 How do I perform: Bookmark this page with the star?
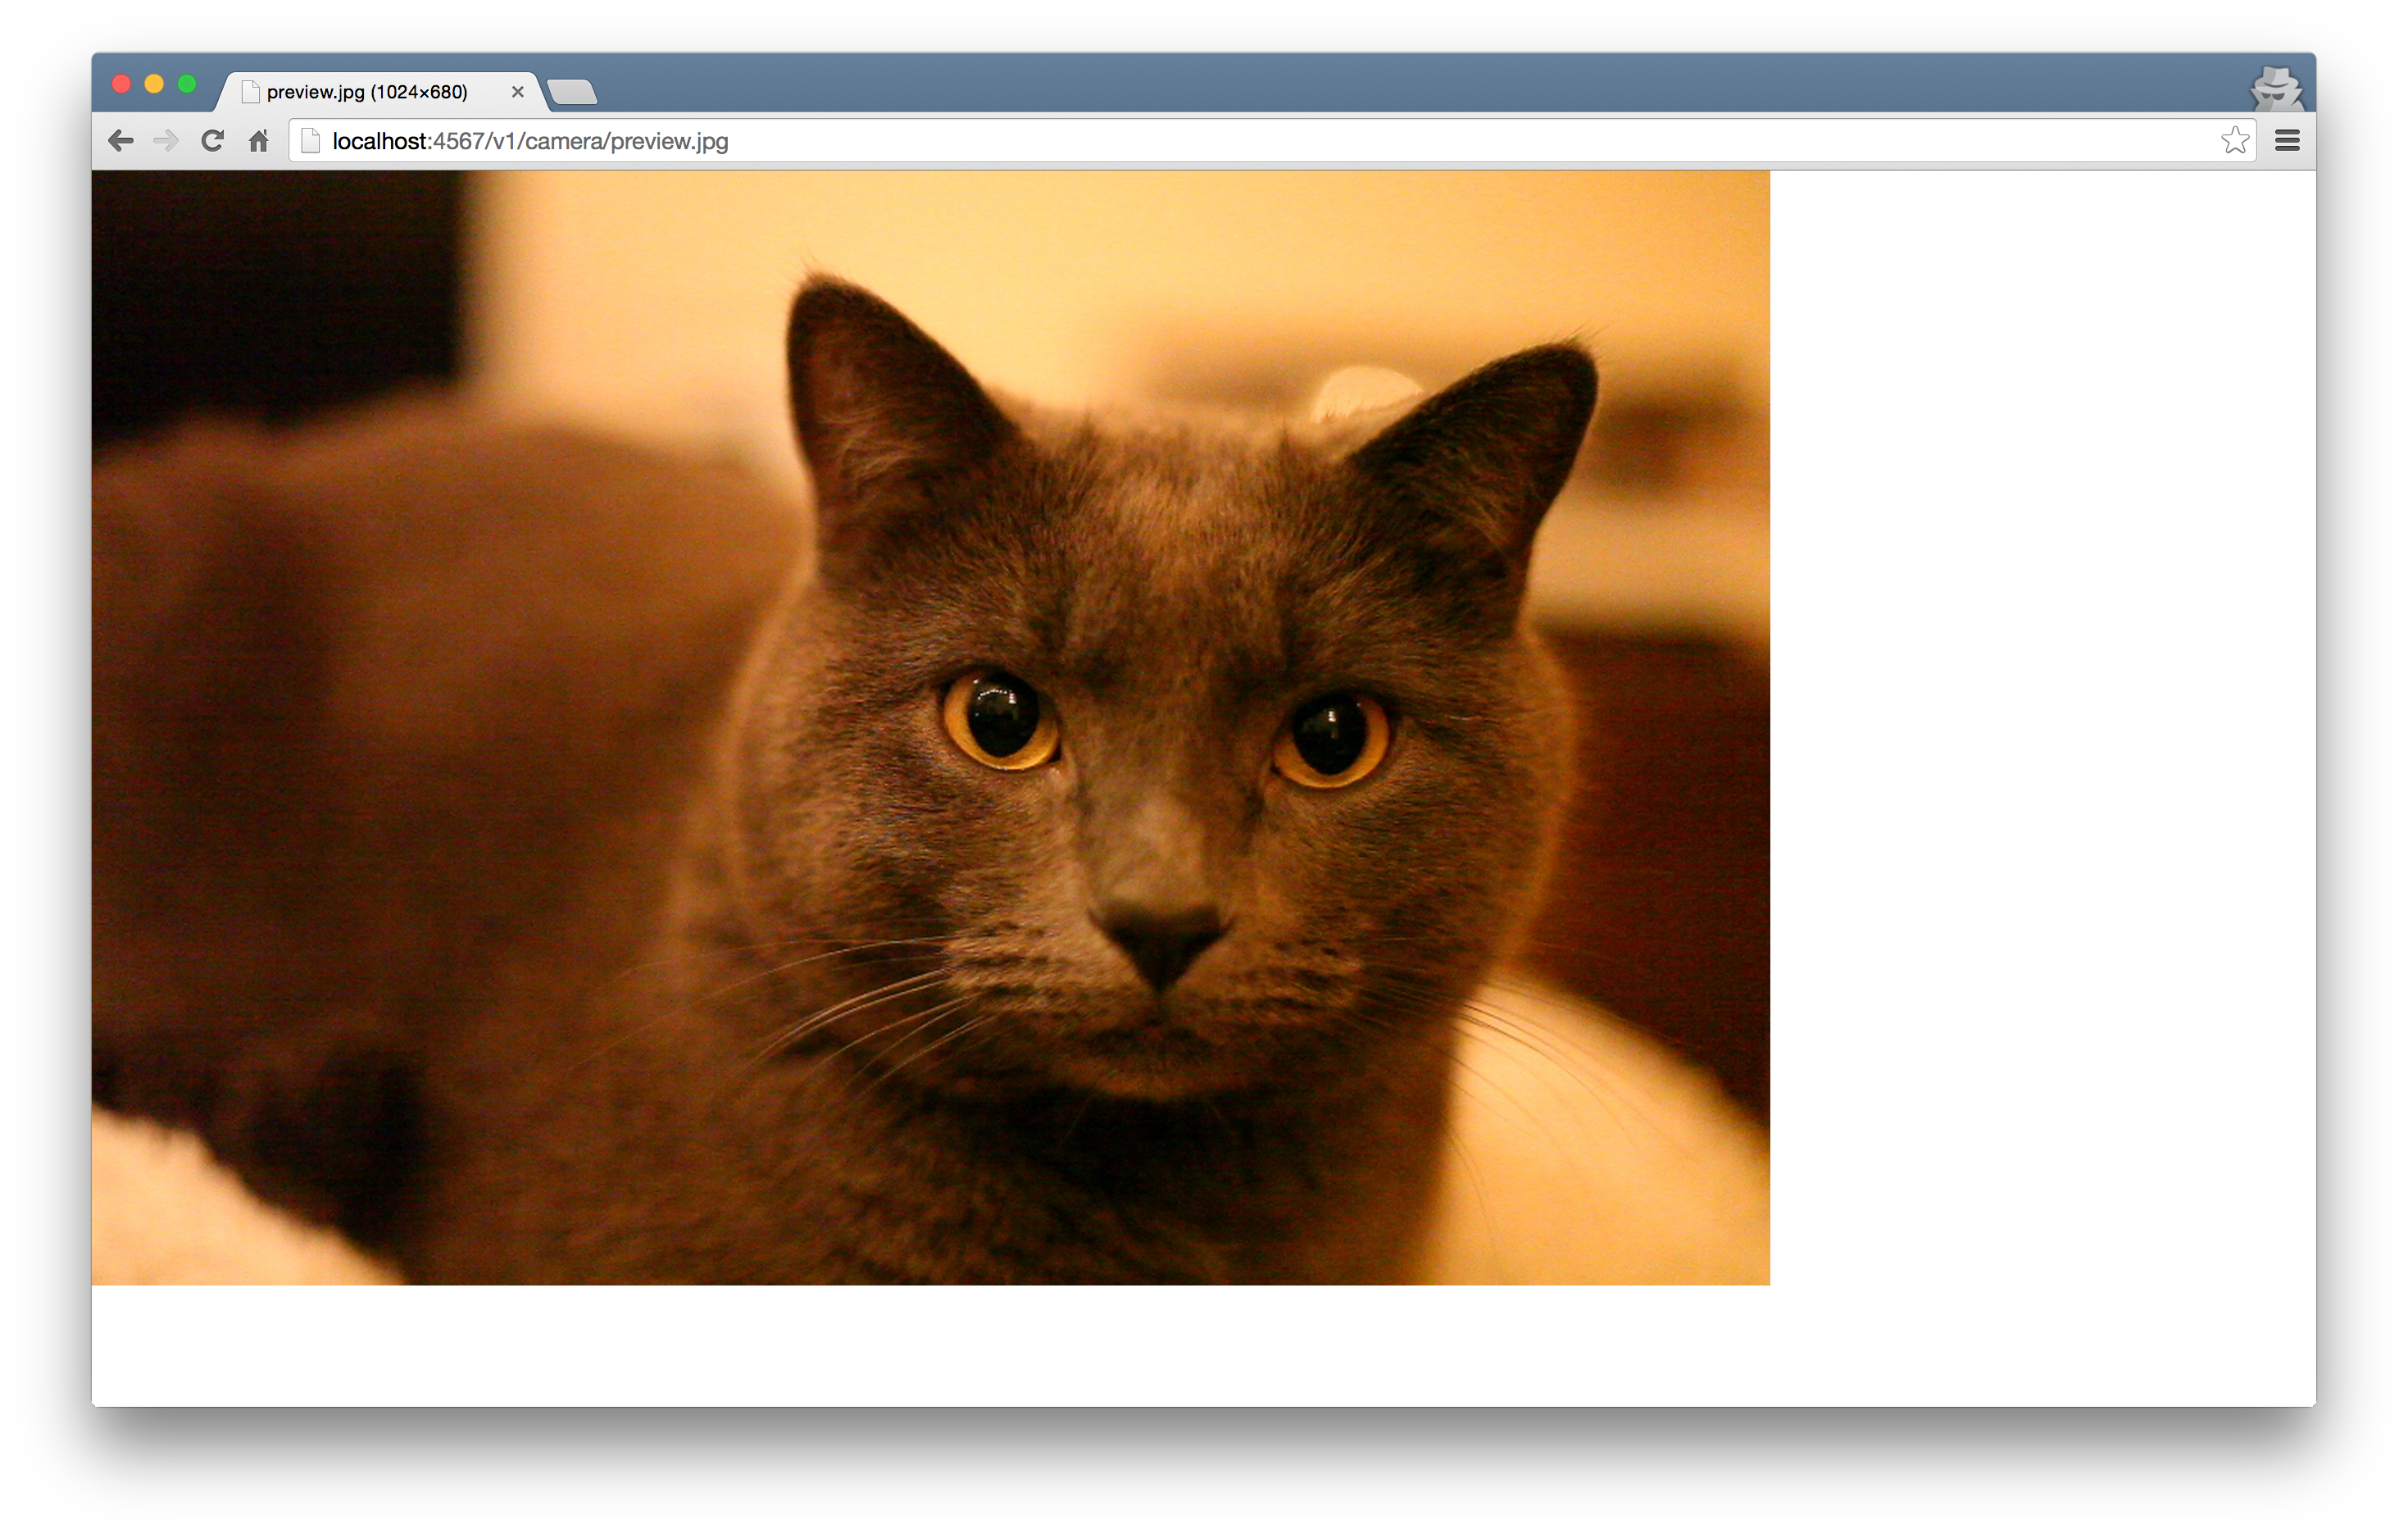click(2234, 141)
